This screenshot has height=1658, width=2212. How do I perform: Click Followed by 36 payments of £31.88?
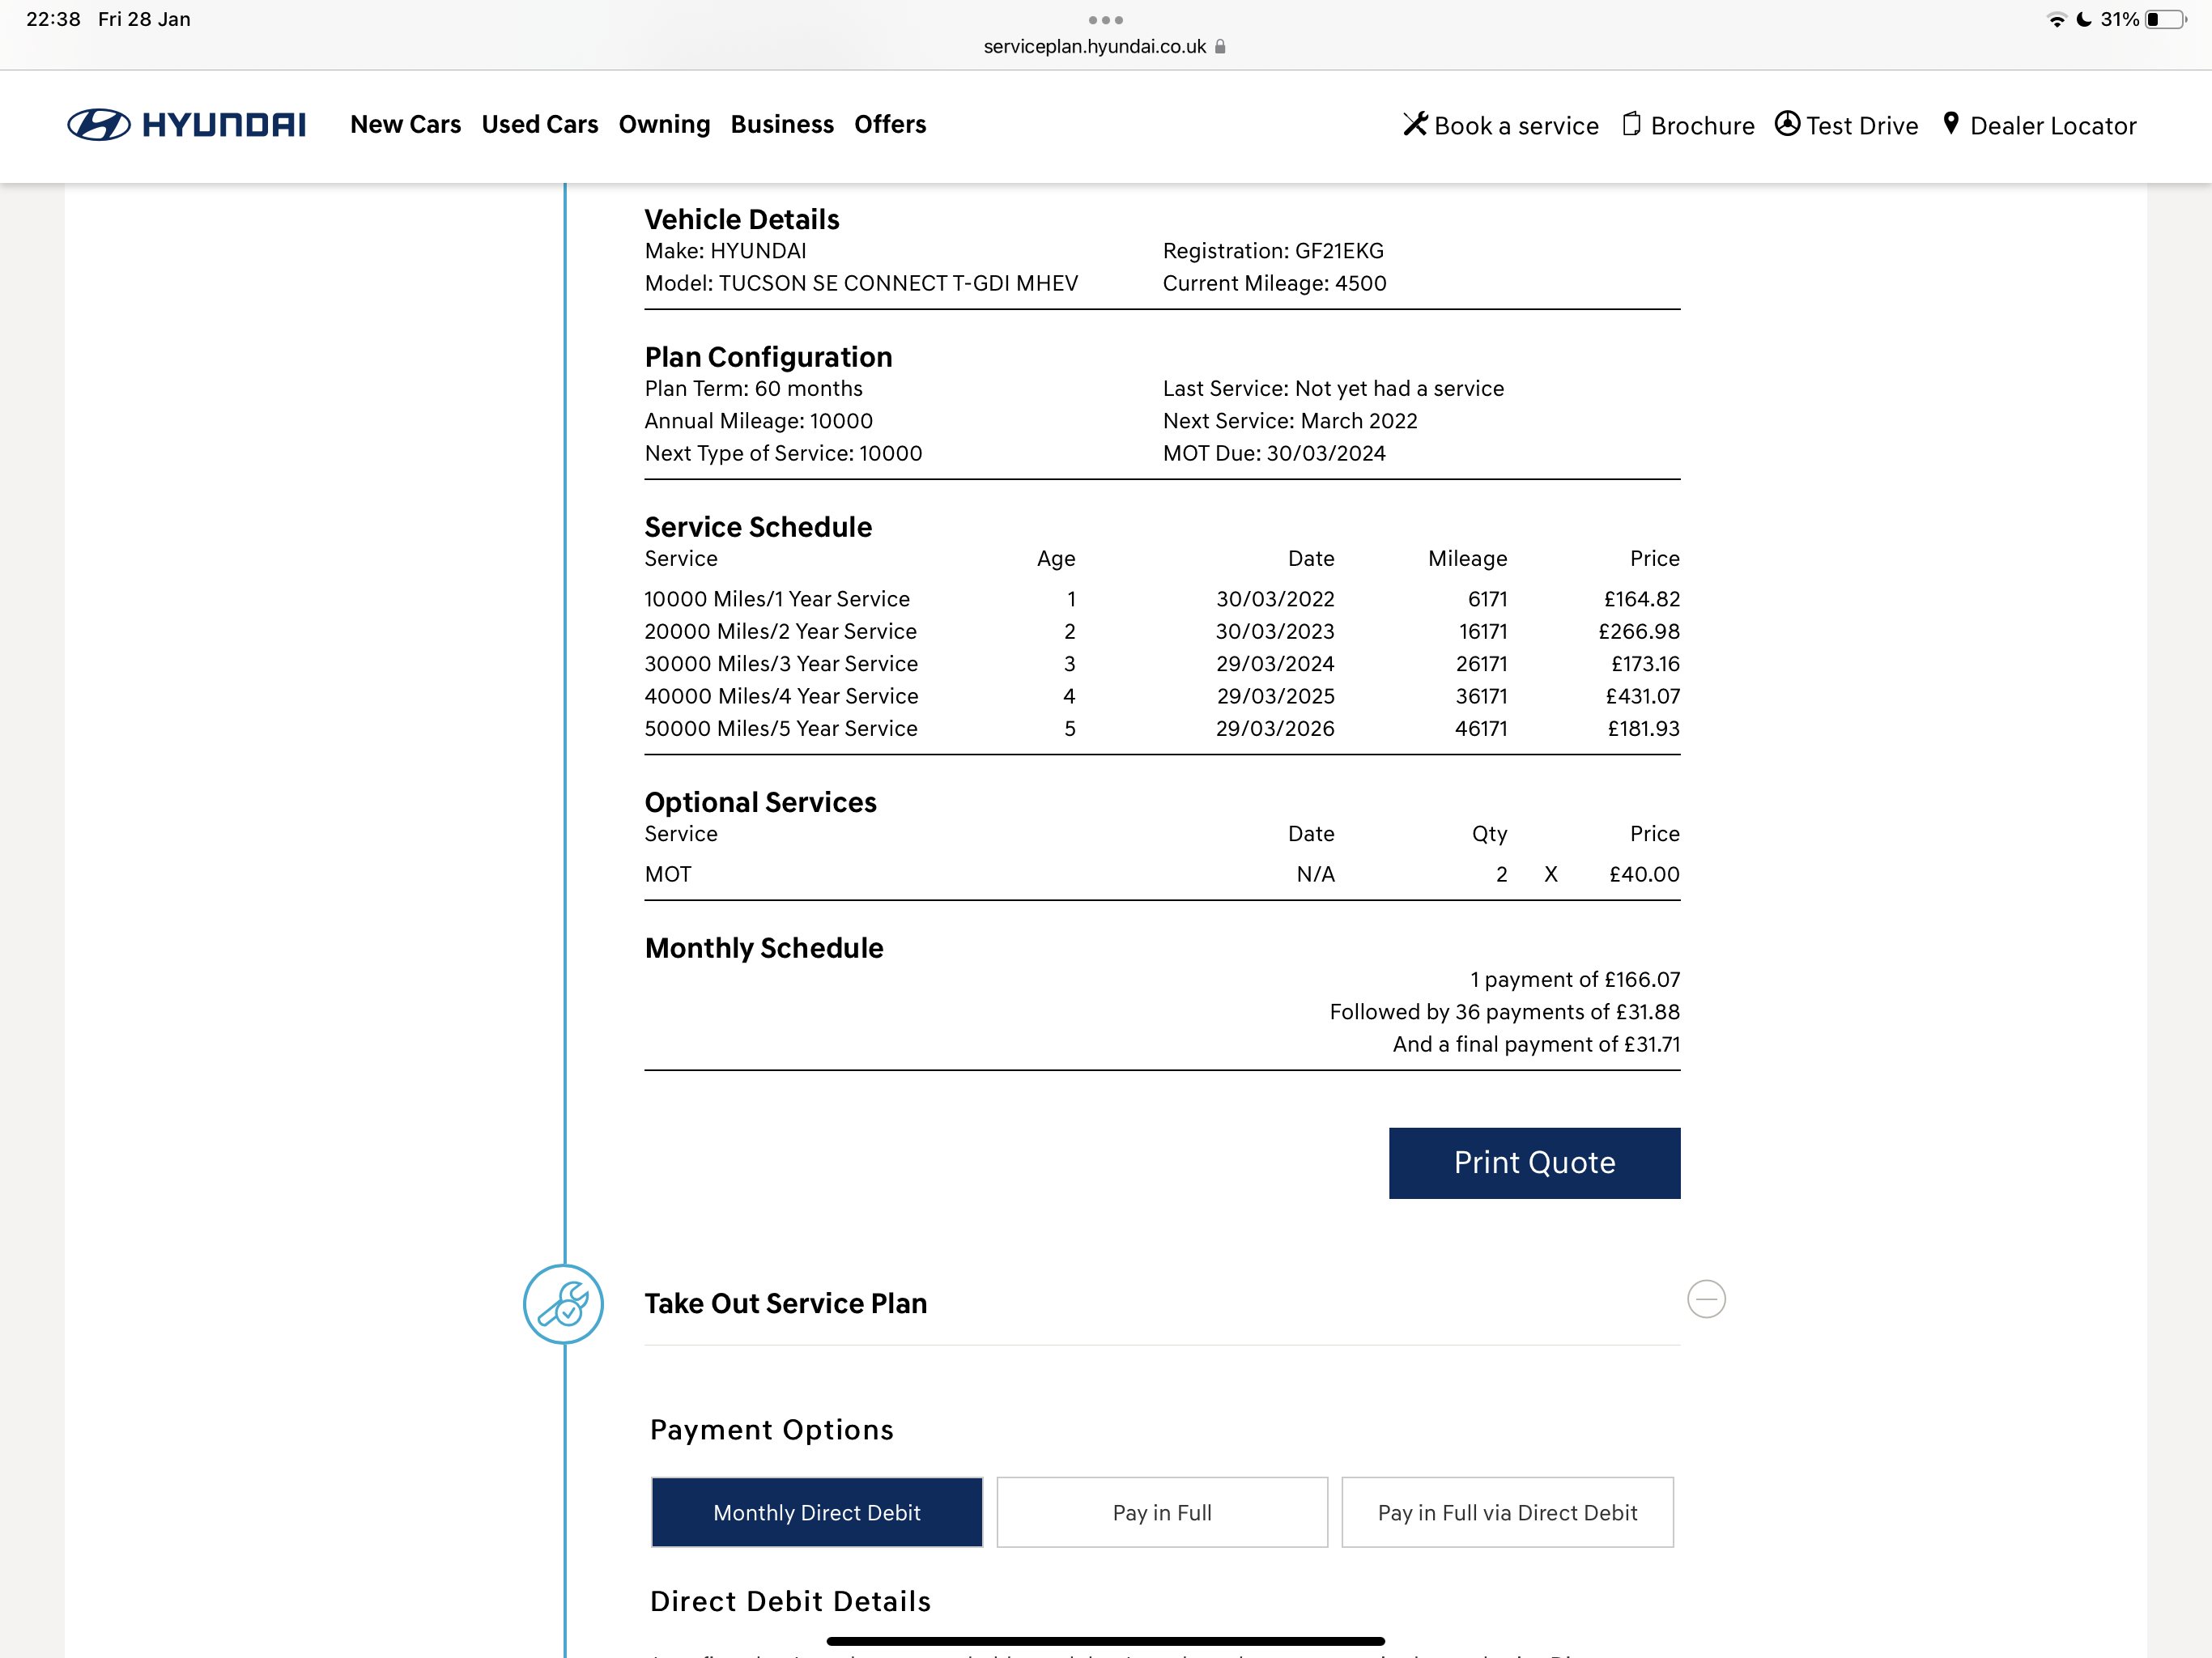click(x=1505, y=1012)
